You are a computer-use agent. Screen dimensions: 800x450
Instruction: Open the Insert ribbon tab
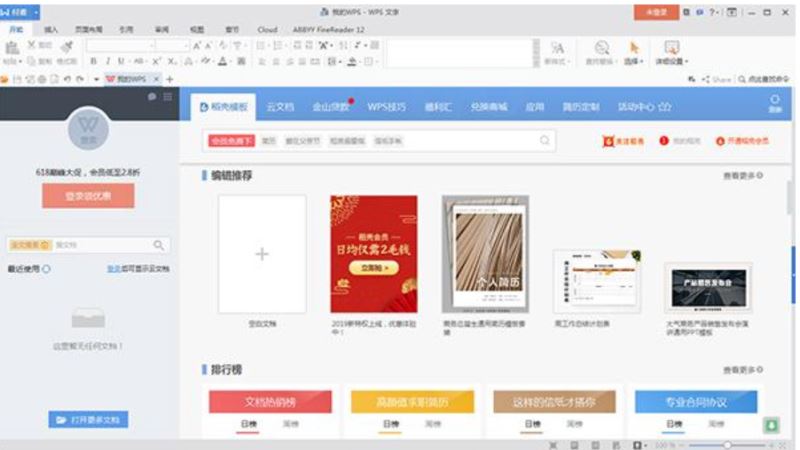click(51, 30)
